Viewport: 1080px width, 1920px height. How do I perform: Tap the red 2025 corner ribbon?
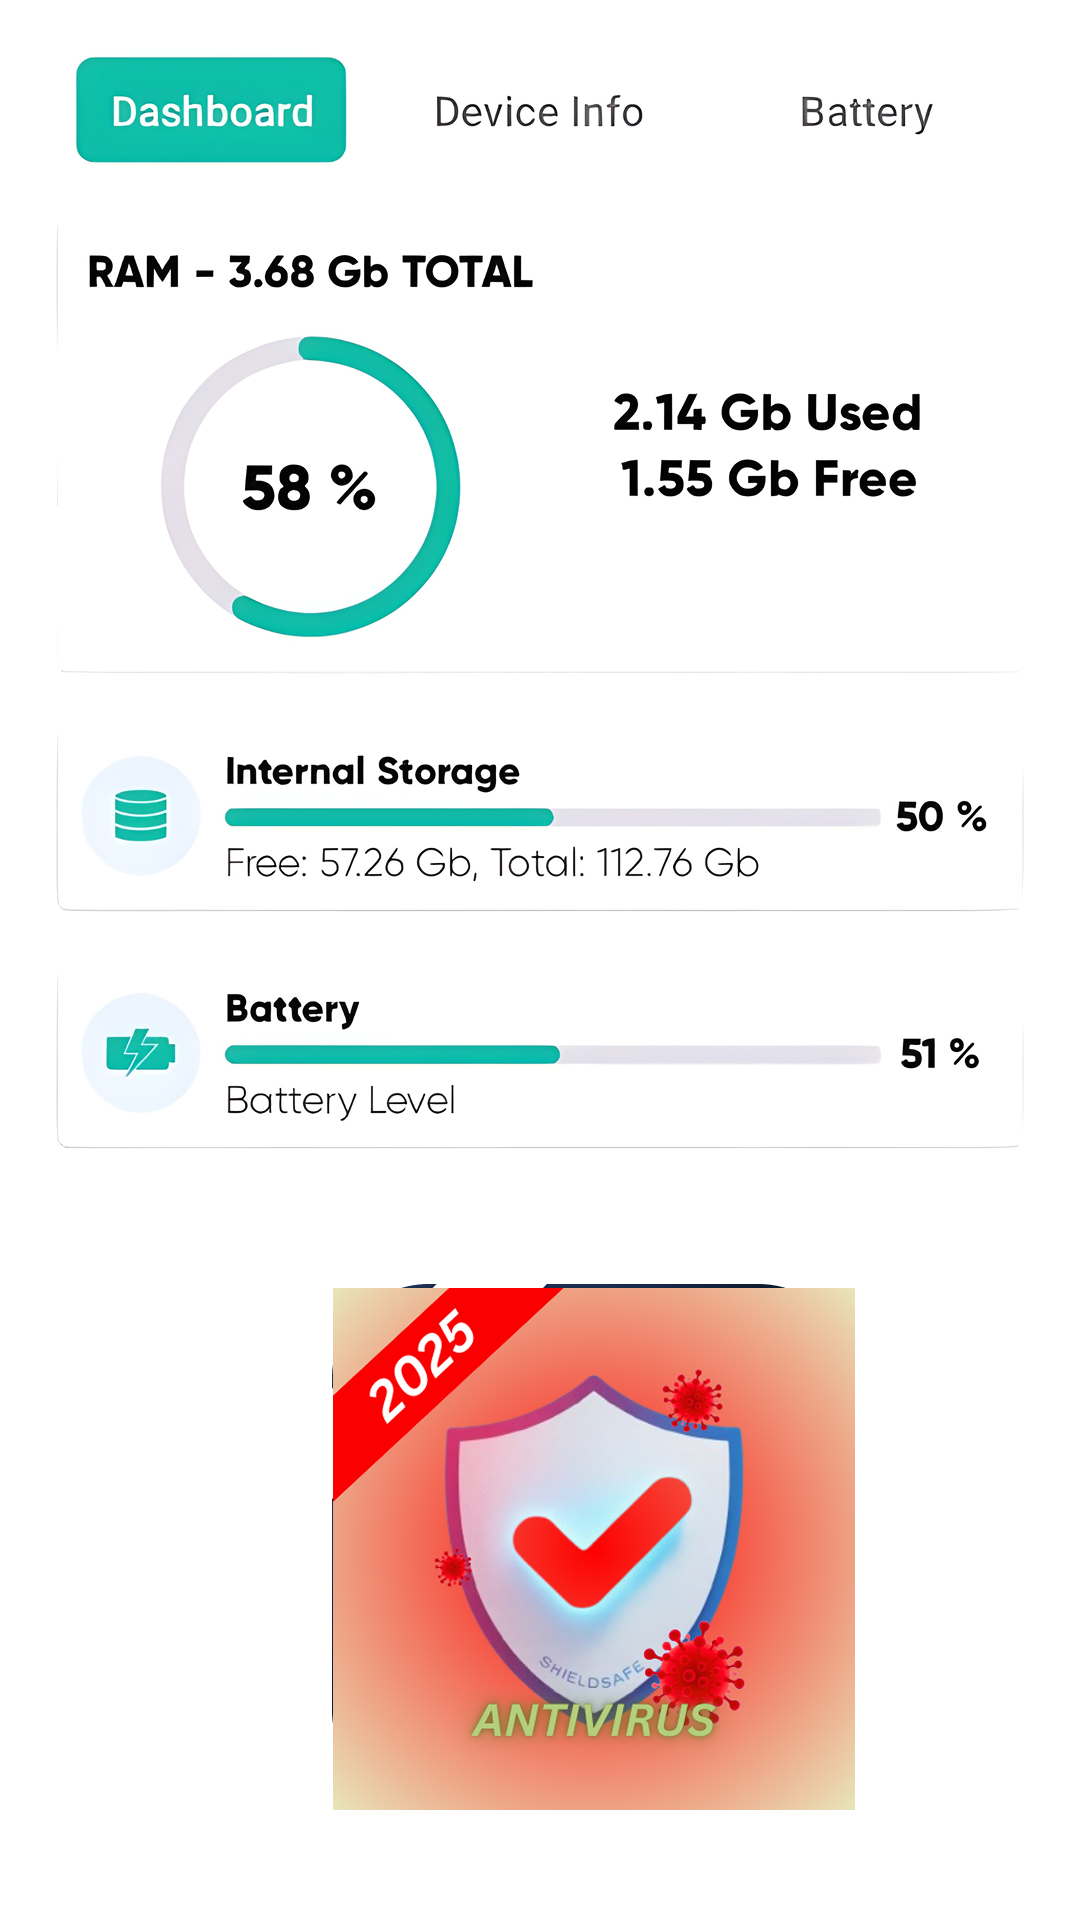click(422, 1365)
